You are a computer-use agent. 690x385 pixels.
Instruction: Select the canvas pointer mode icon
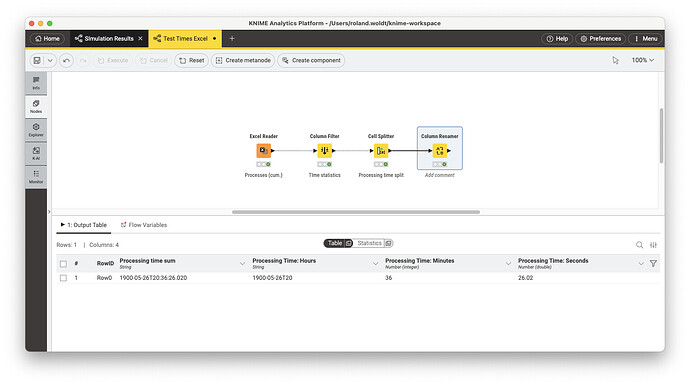pyautogui.click(x=615, y=60)
